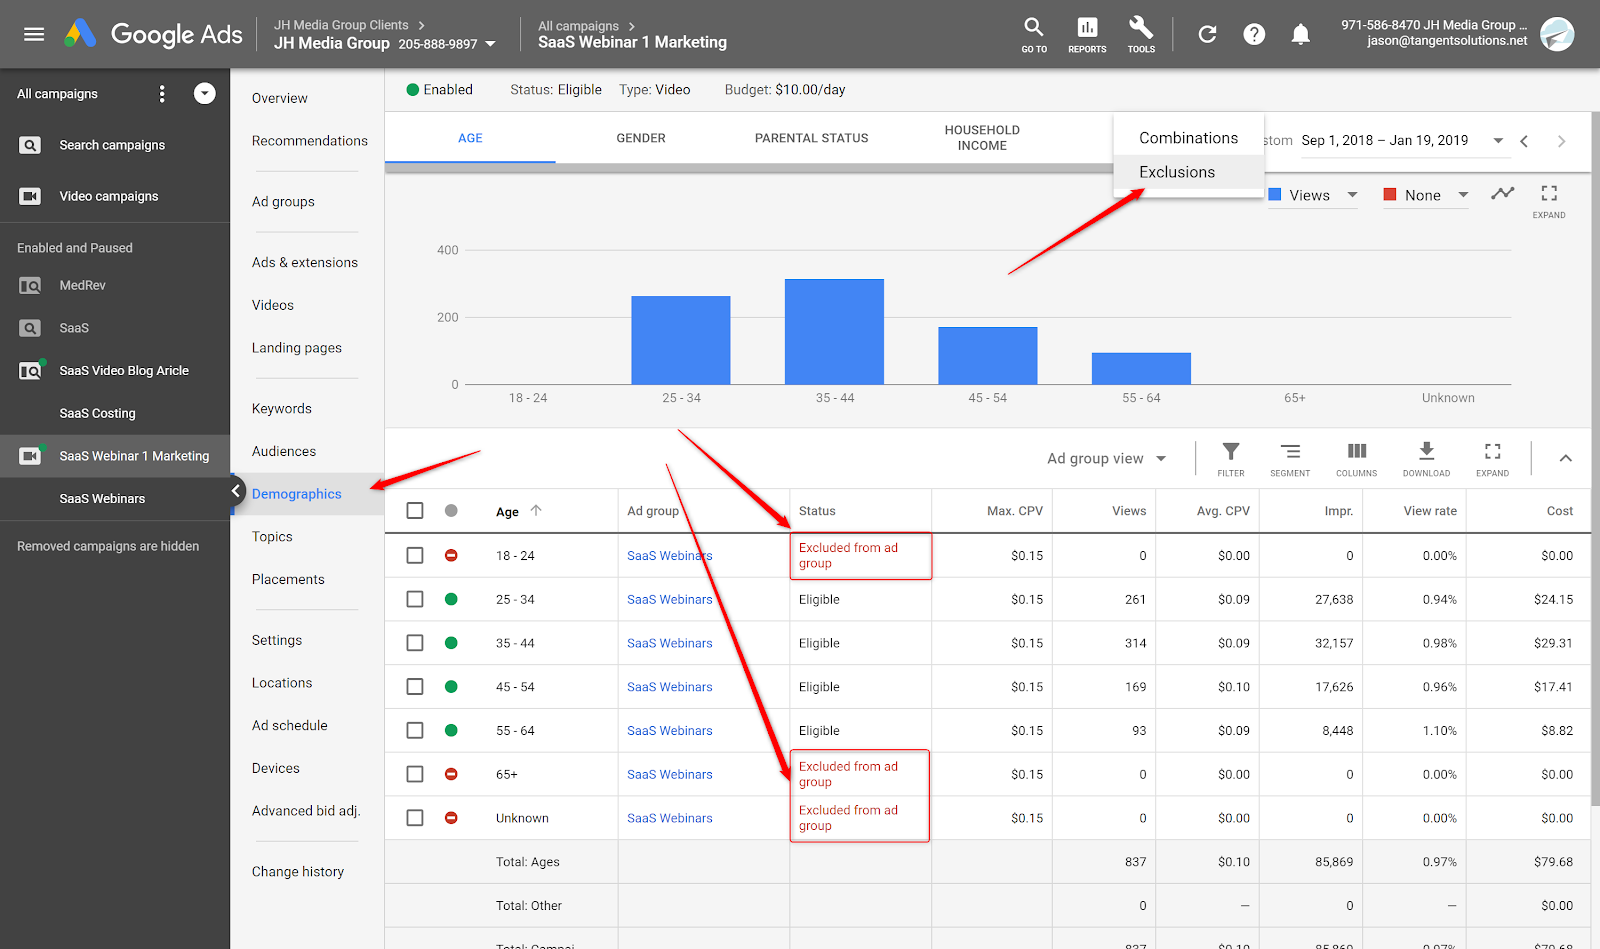
Task: Click the red None metric swatch
Action: [1390, 195]
